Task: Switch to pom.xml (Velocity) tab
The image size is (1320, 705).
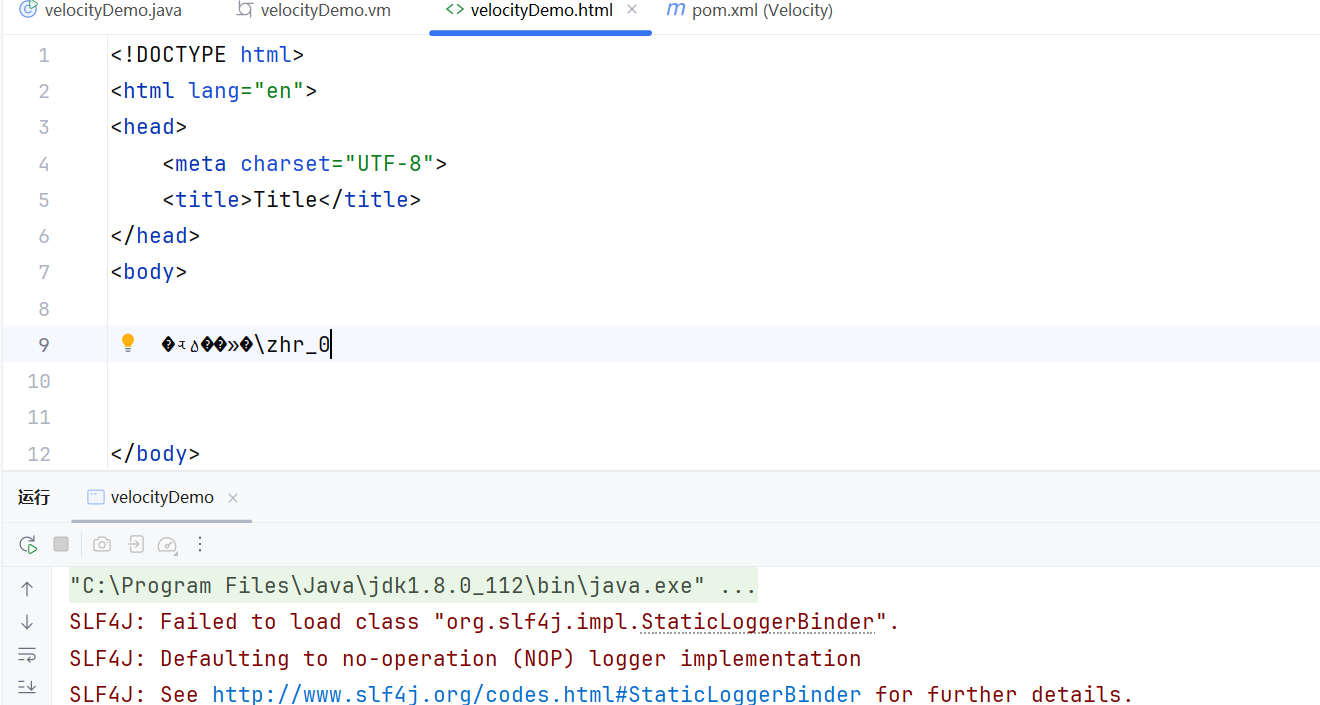Action: pyautogui.click(x=761, y=11)
